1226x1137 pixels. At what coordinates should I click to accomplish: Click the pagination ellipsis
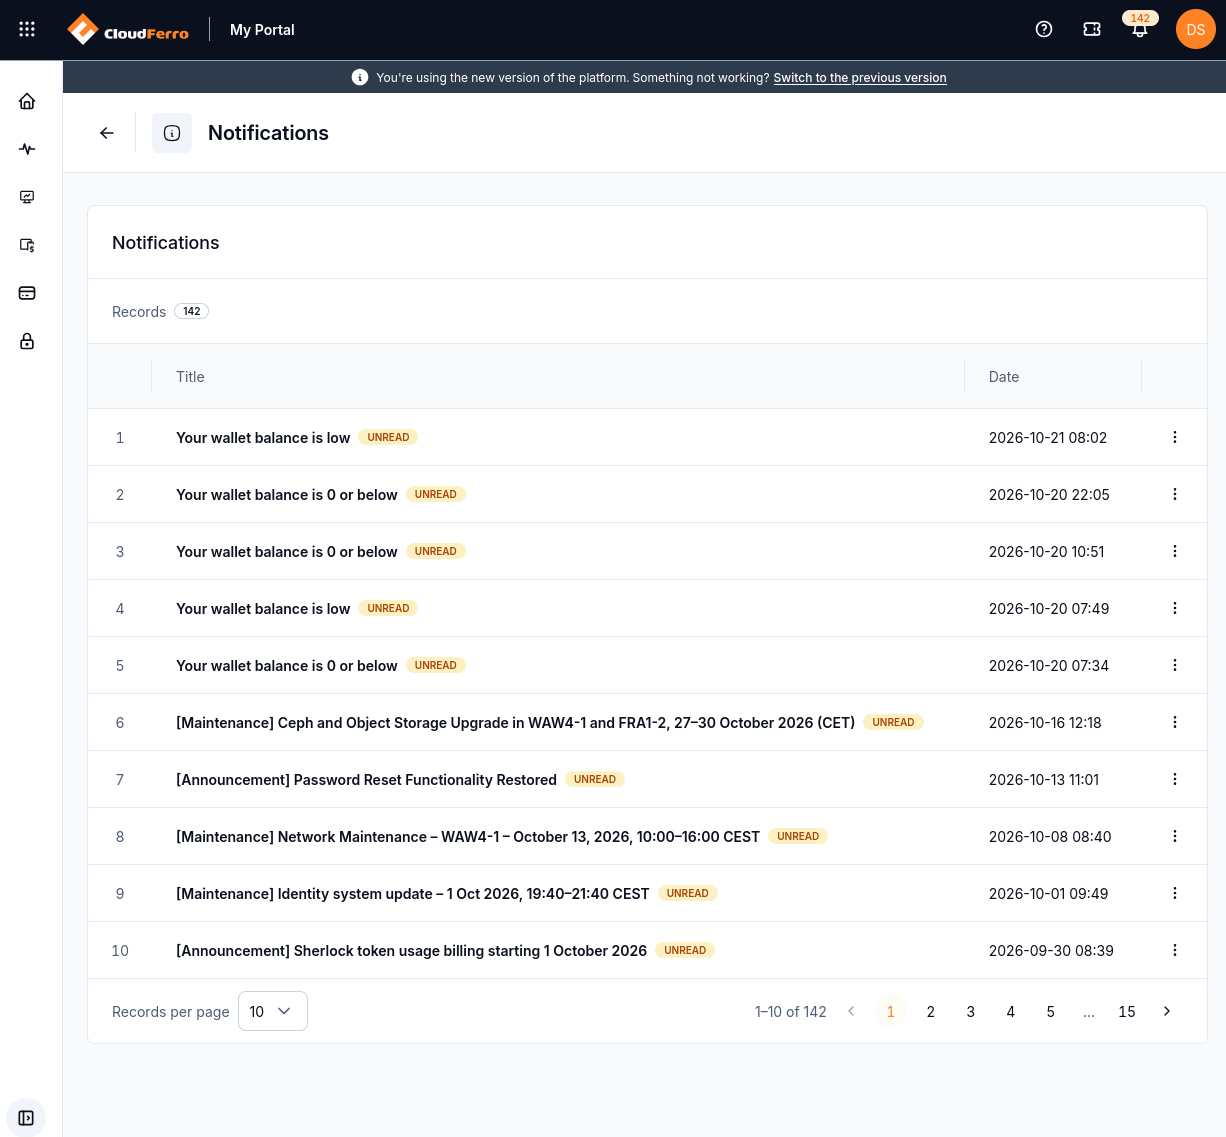click(1089, 1012)
